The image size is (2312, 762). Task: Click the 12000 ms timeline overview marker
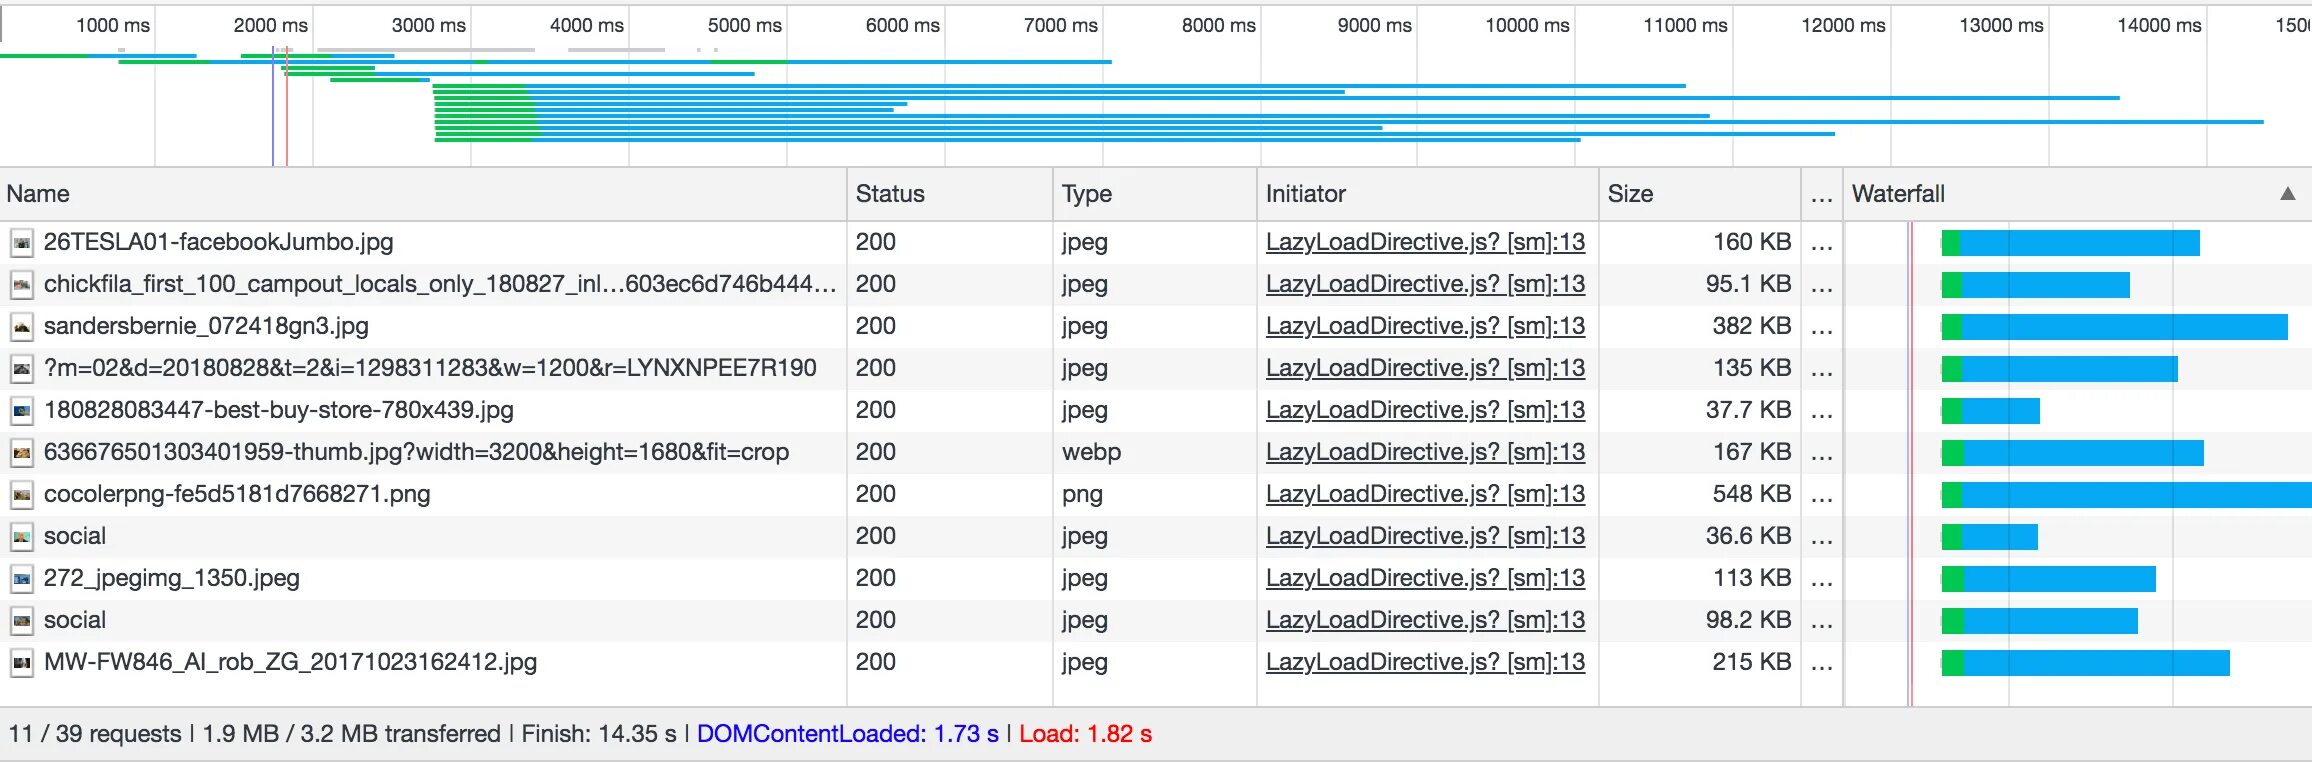point(1843,25)
